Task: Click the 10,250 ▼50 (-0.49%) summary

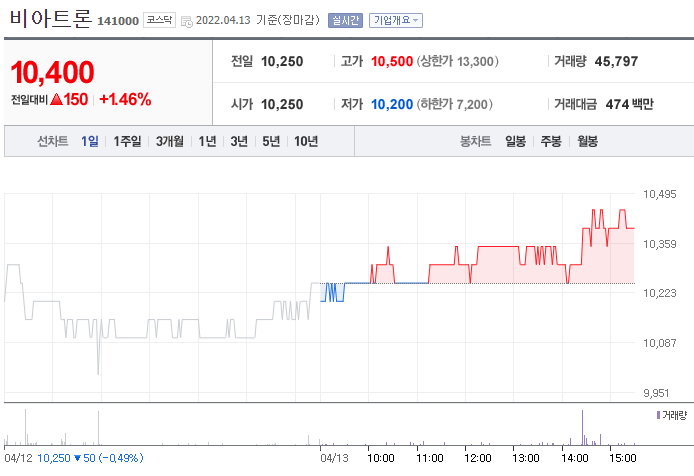Action: [90, 458]
